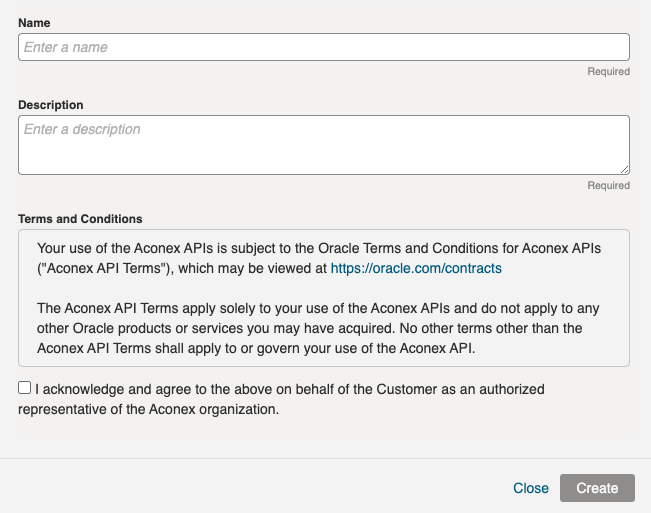Viewport: 651px width, 513px height.
Task: Click the Close link in footer
Action: 531,488
